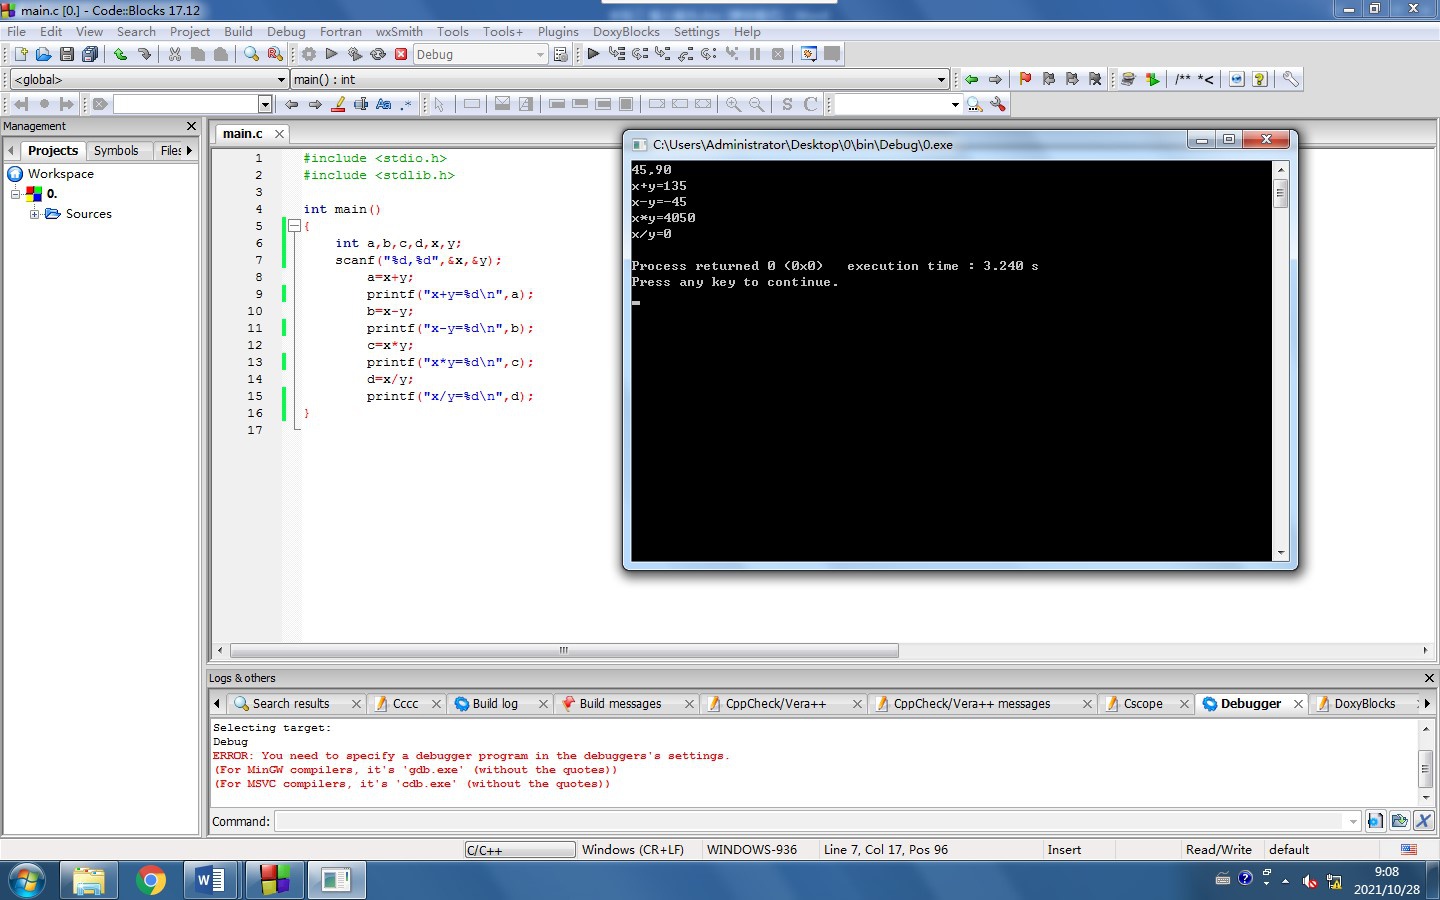Switch to the Build messages tab
1440x900 pixels.
click(620, 704)
